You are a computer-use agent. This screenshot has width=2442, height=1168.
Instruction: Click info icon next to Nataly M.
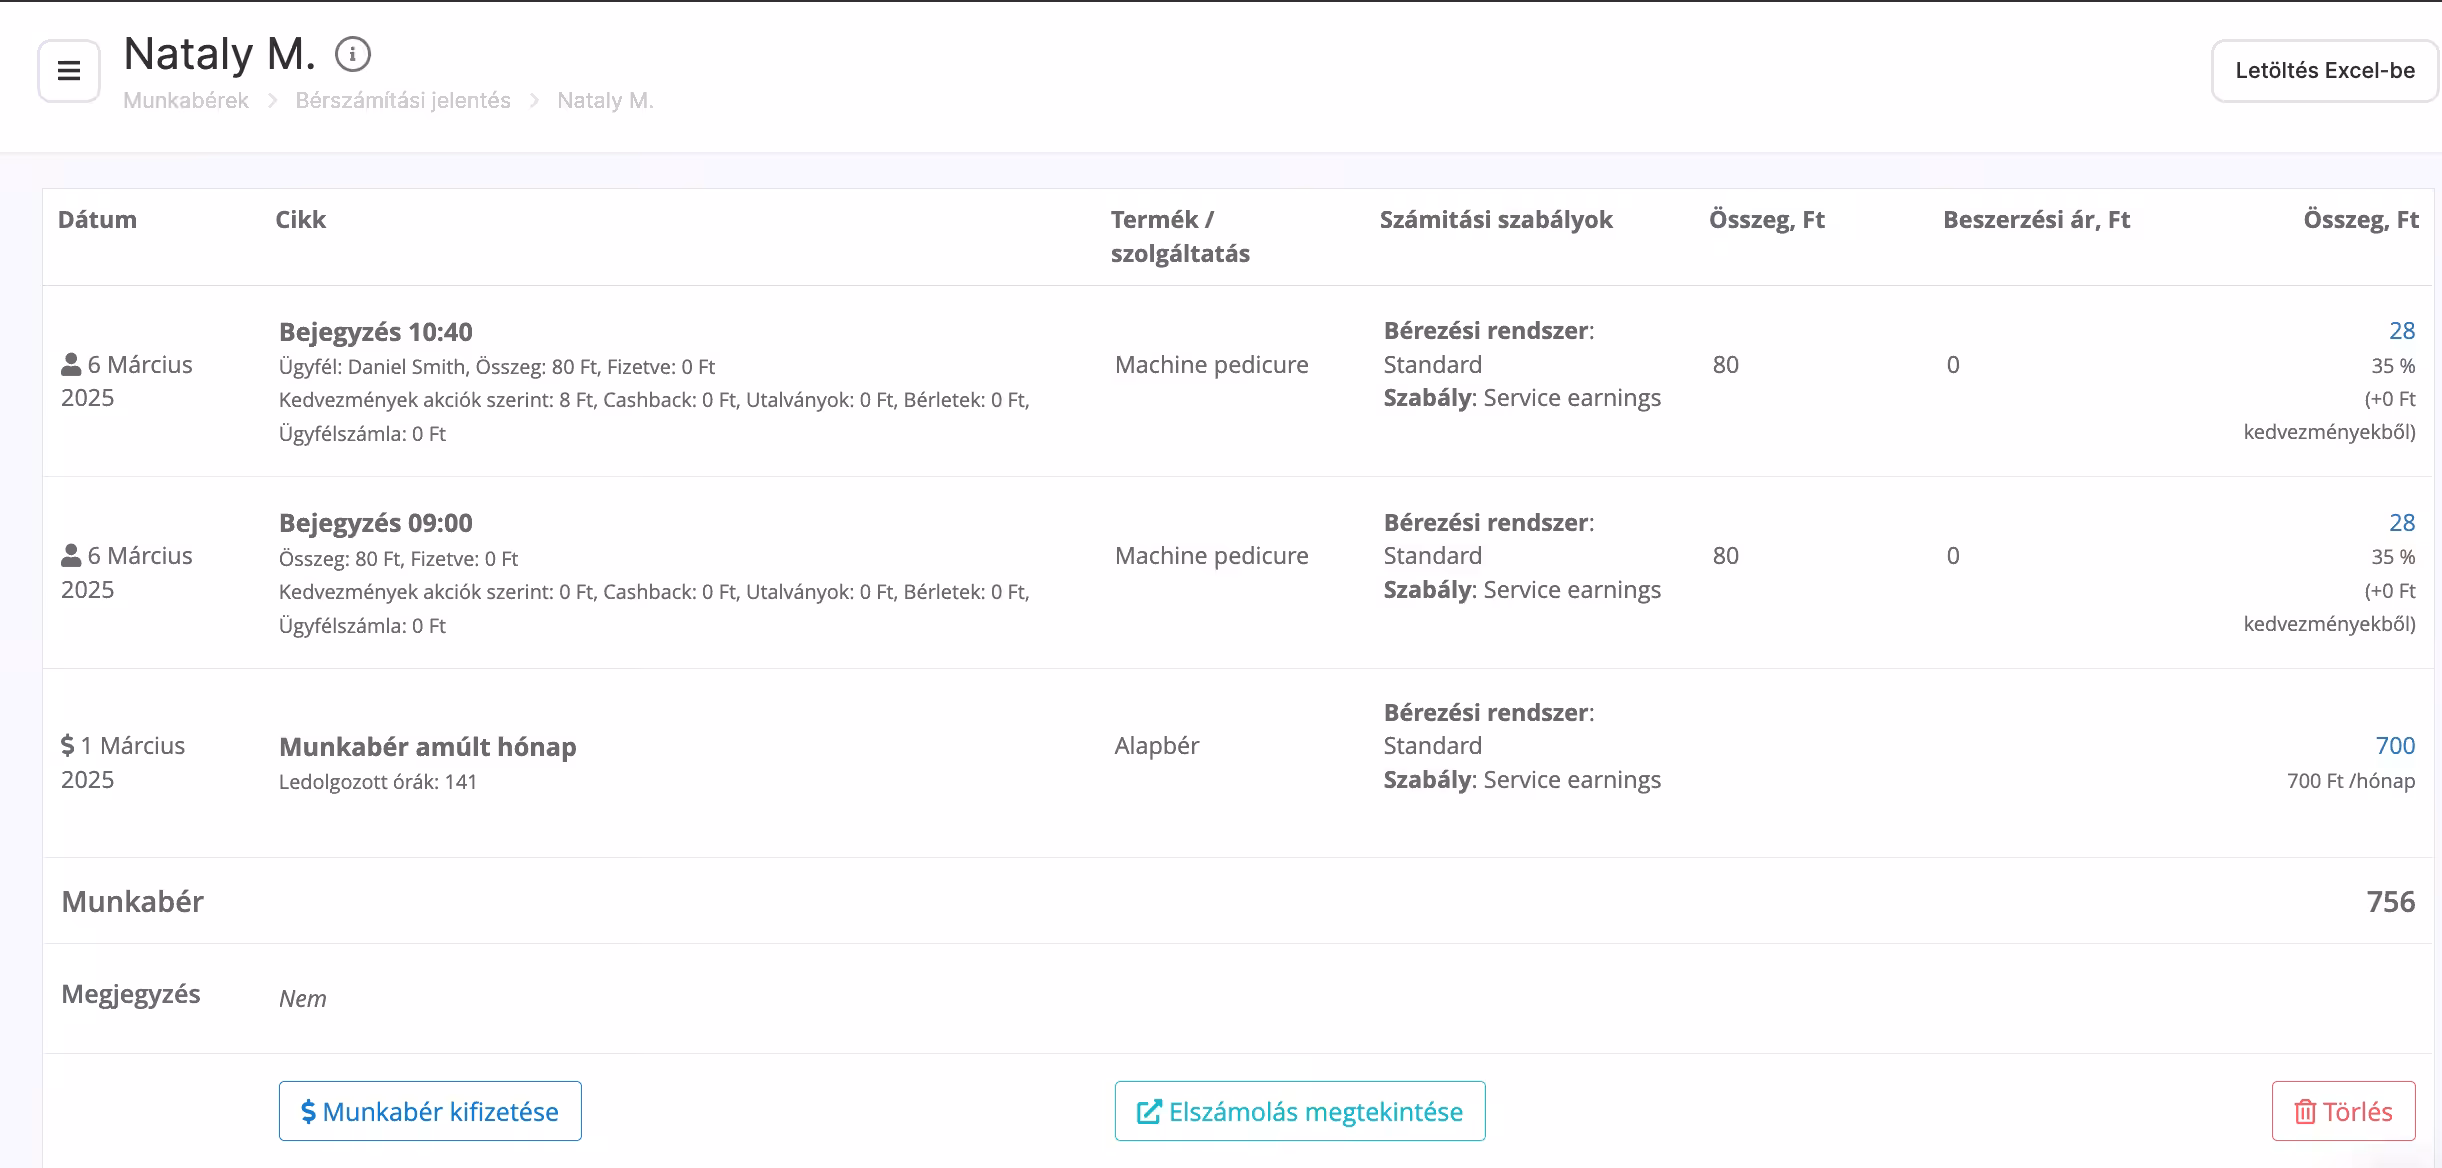[x=352, y=54]
